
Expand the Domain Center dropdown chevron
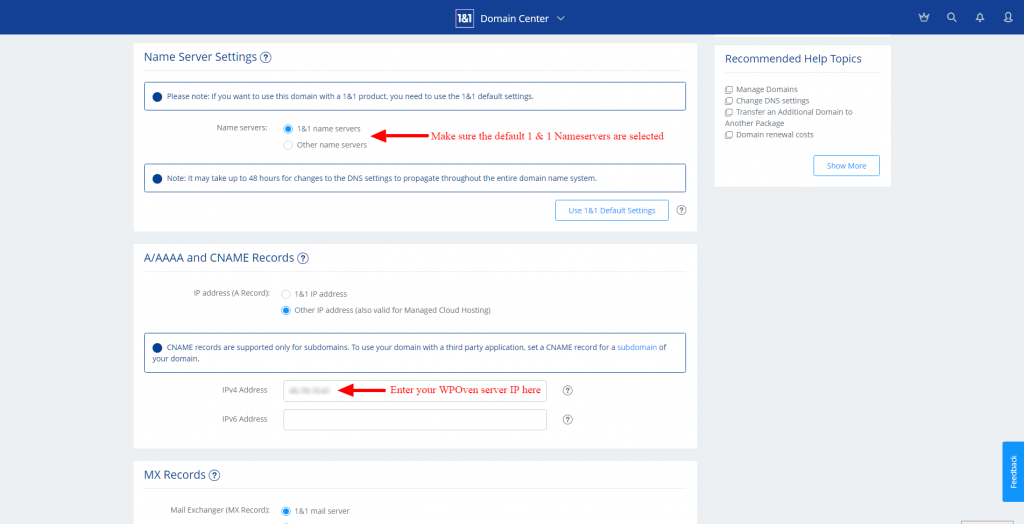click(x=560, y=19)
